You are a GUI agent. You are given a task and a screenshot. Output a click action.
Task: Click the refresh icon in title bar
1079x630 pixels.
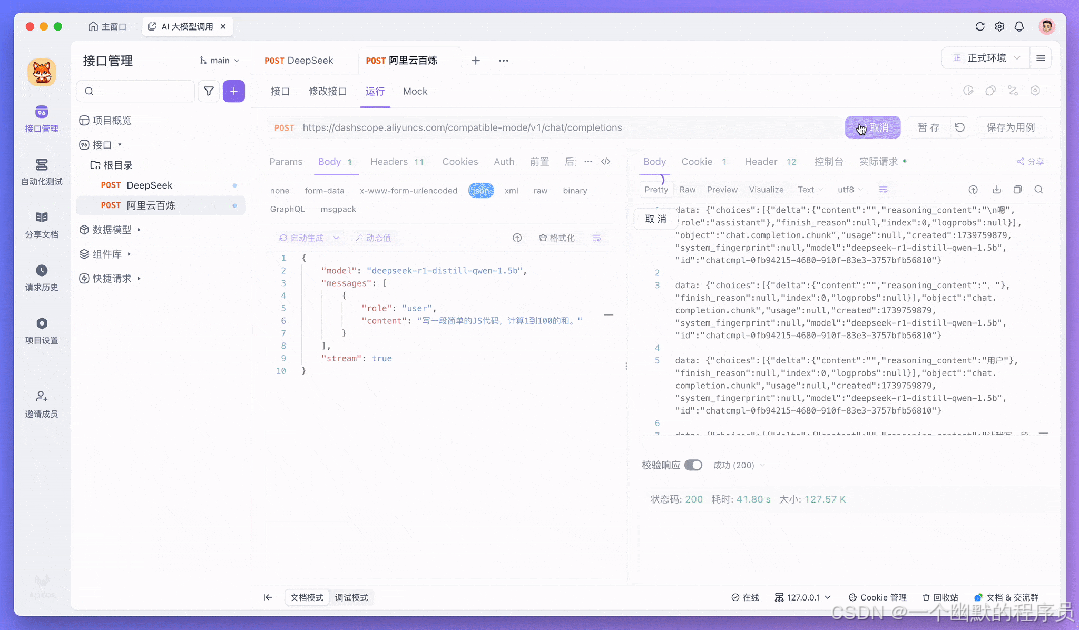pos(980,27)
